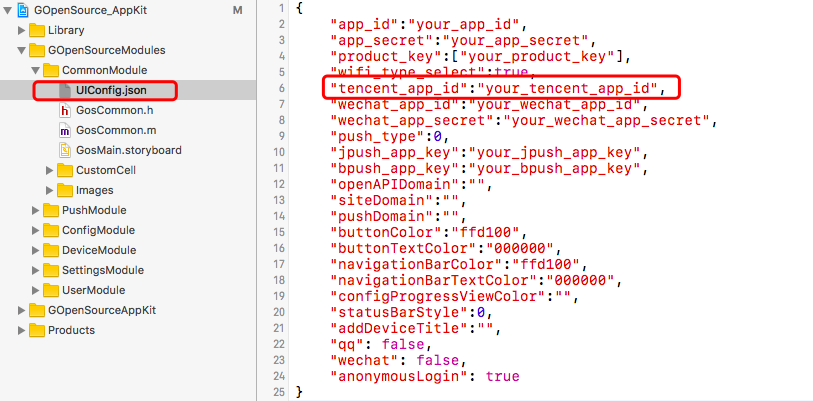Select the SettingsModule group
This screenshot has height=401, width=813.
[102, 270]
